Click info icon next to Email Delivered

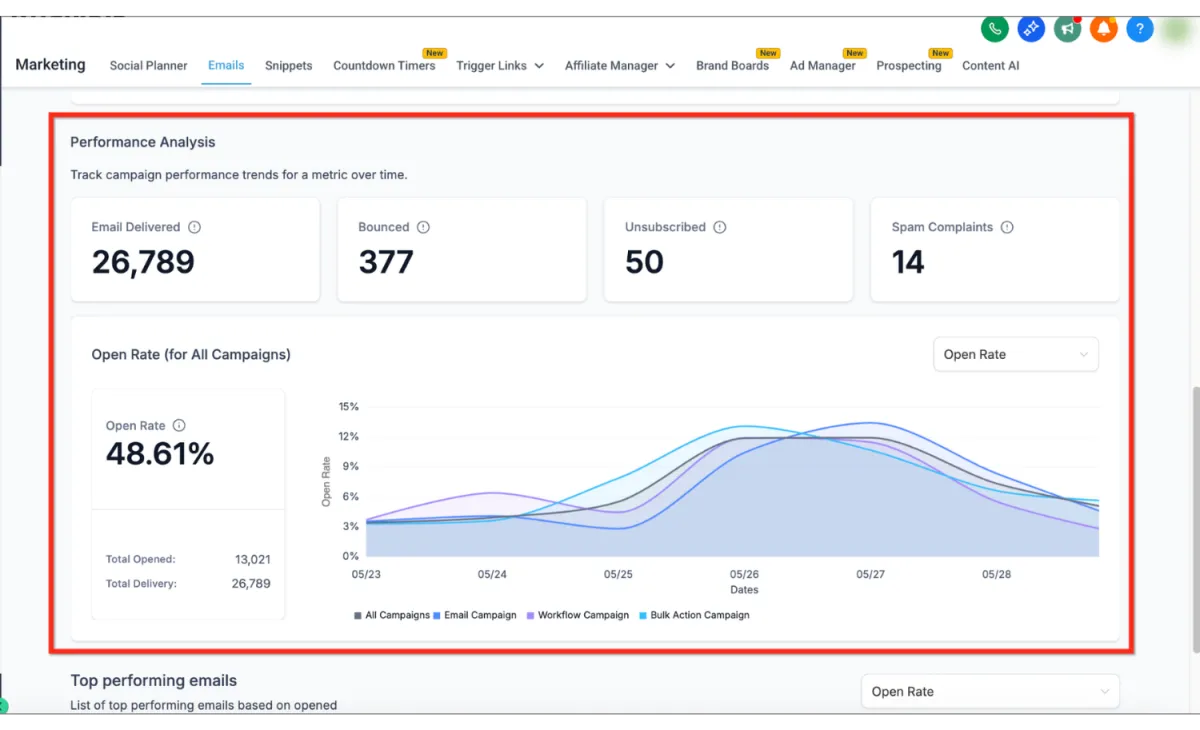(194, 227)
